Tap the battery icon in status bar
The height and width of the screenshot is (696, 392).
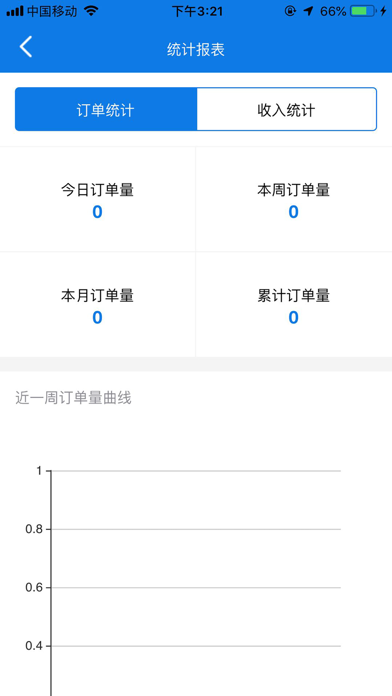point(362,12)
